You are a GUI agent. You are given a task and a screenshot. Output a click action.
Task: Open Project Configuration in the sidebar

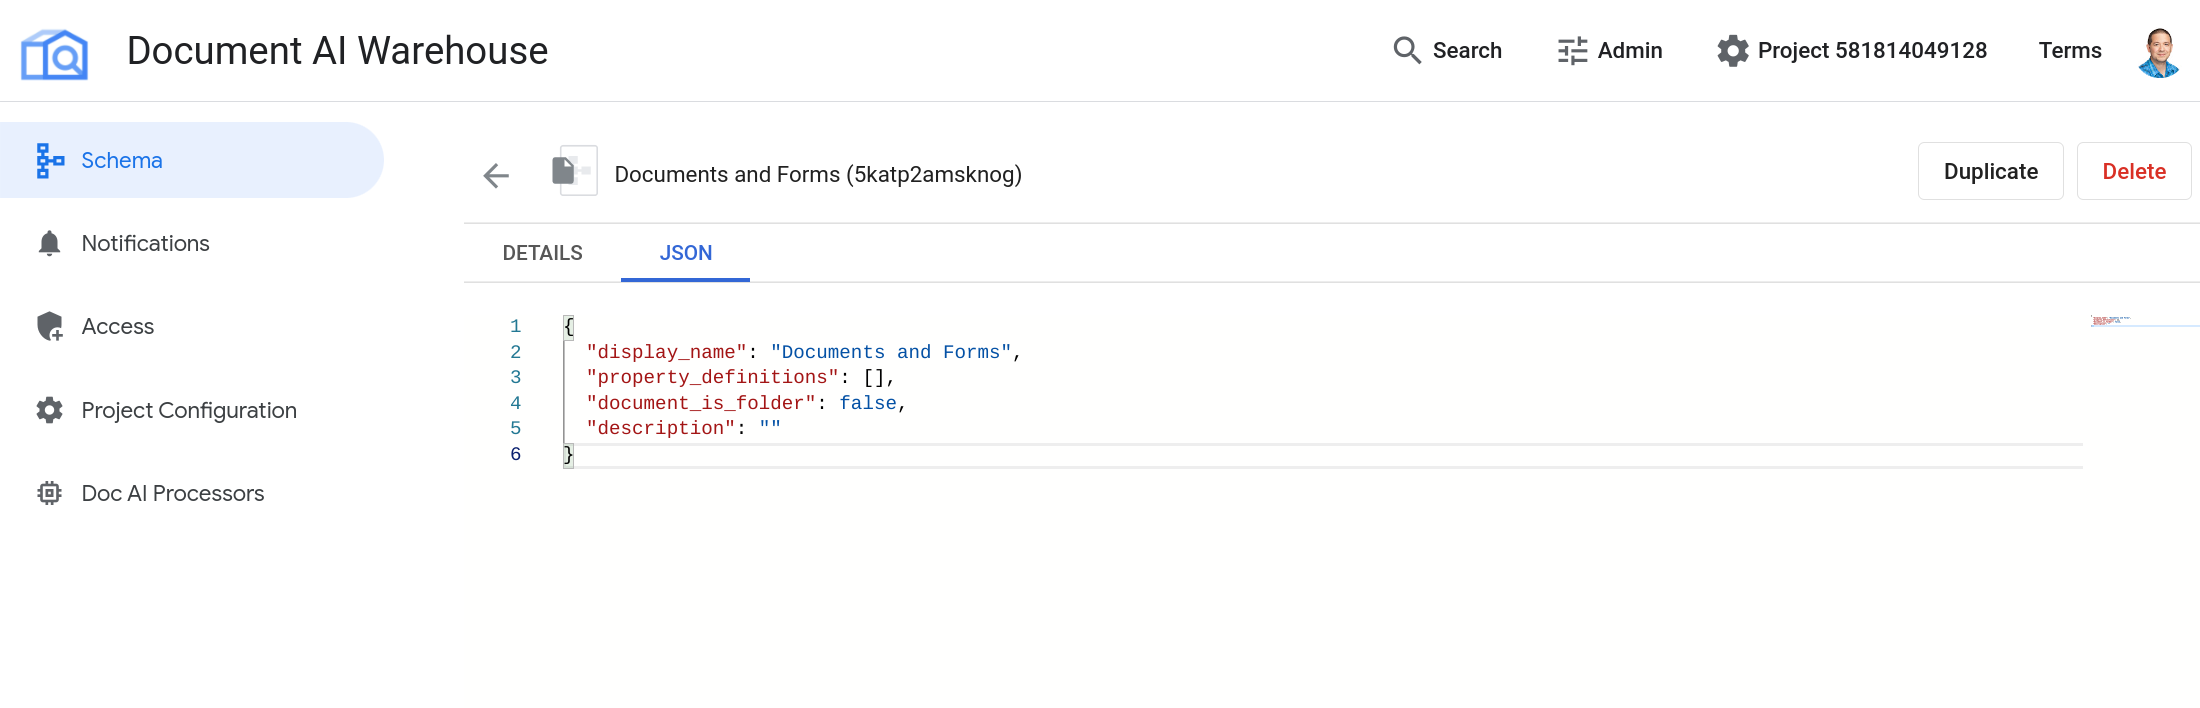(189, 410)
